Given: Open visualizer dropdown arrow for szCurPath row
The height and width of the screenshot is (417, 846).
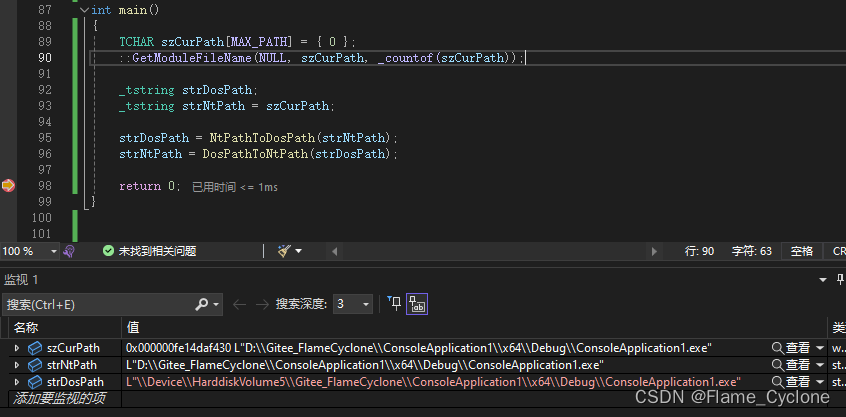Looking at the screenshot, I should click(820, 348).
